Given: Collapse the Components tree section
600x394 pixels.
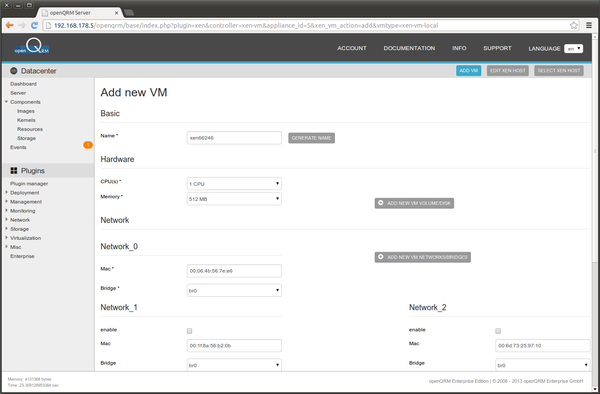Looking at the screenshot, I should point(7,102).
